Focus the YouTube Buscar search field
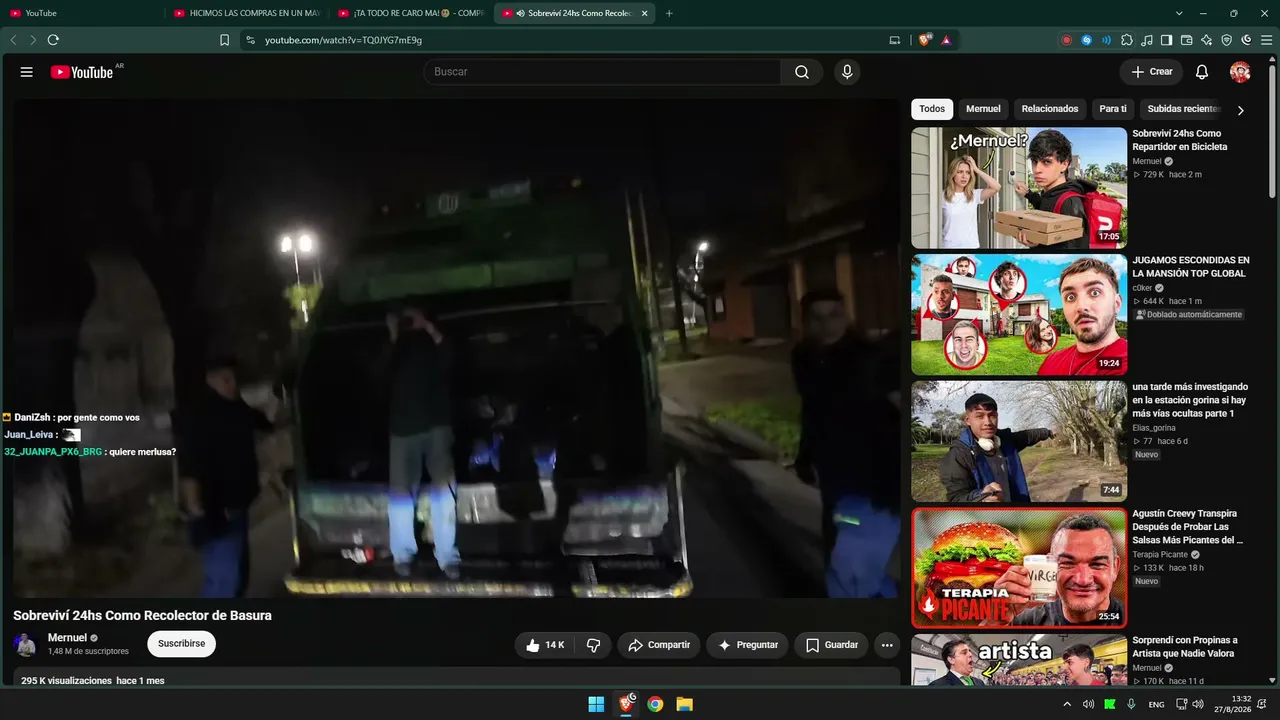Viewport: 1280px width, 720px height. coord(602,72)
